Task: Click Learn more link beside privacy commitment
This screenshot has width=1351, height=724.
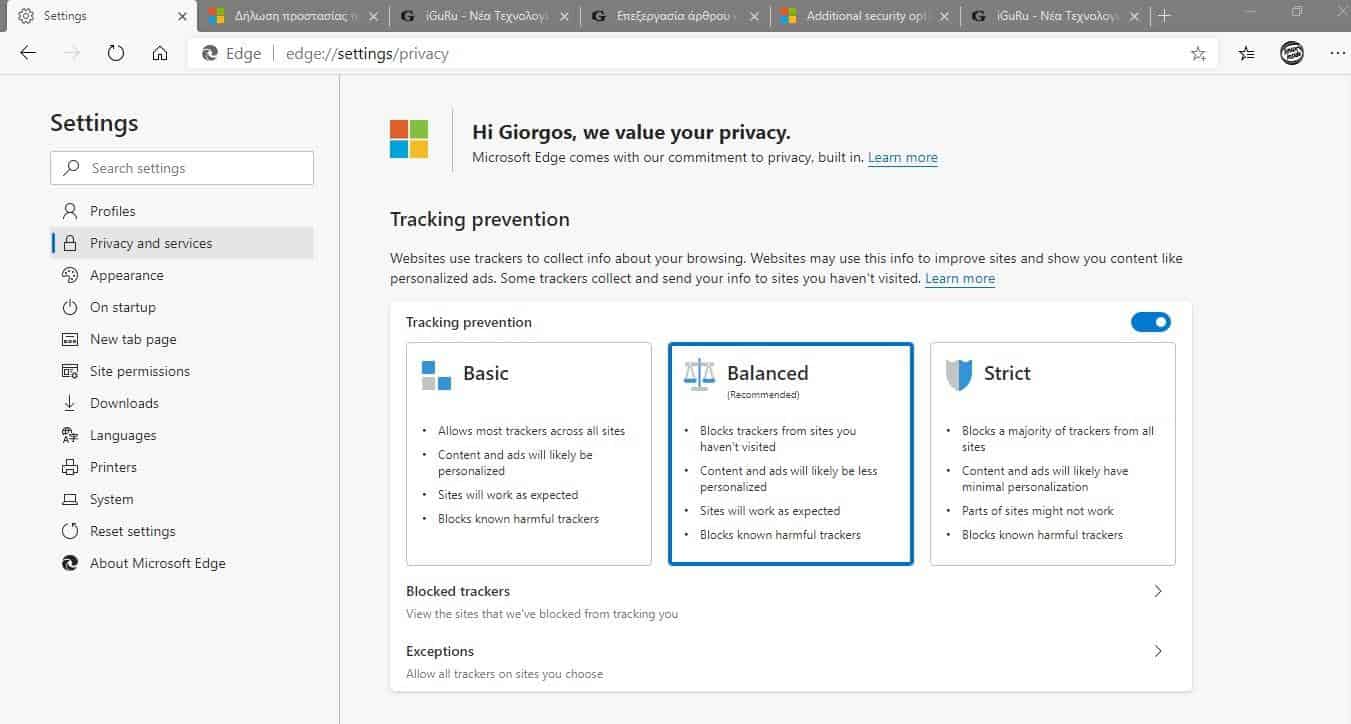Action: click(903, 157)
